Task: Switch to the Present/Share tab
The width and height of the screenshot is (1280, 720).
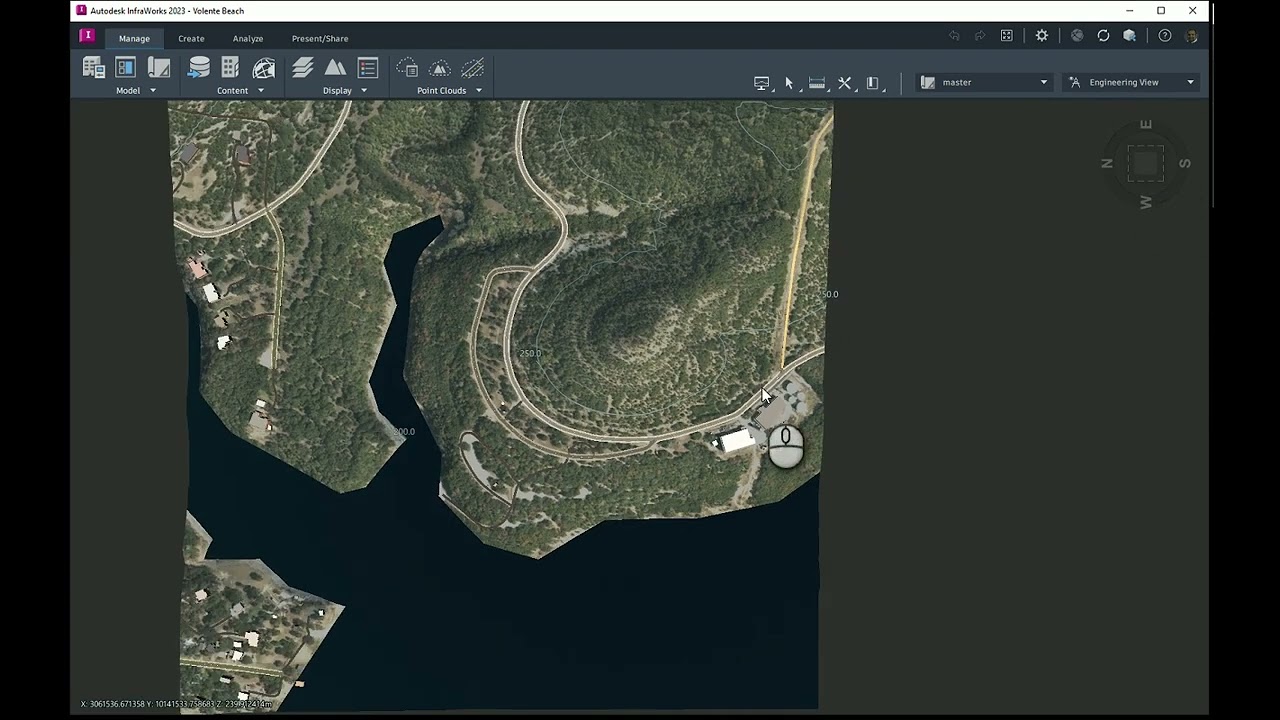Action: coord(320,39)
